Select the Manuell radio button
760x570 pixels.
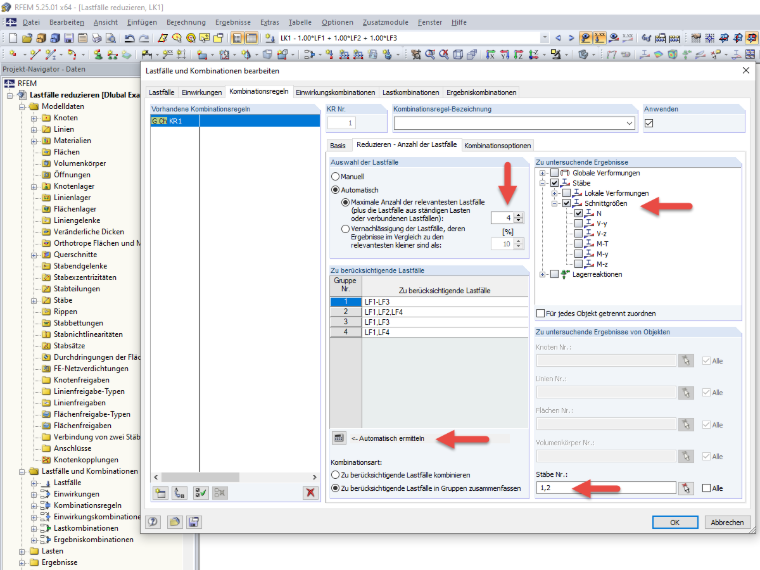335,176
